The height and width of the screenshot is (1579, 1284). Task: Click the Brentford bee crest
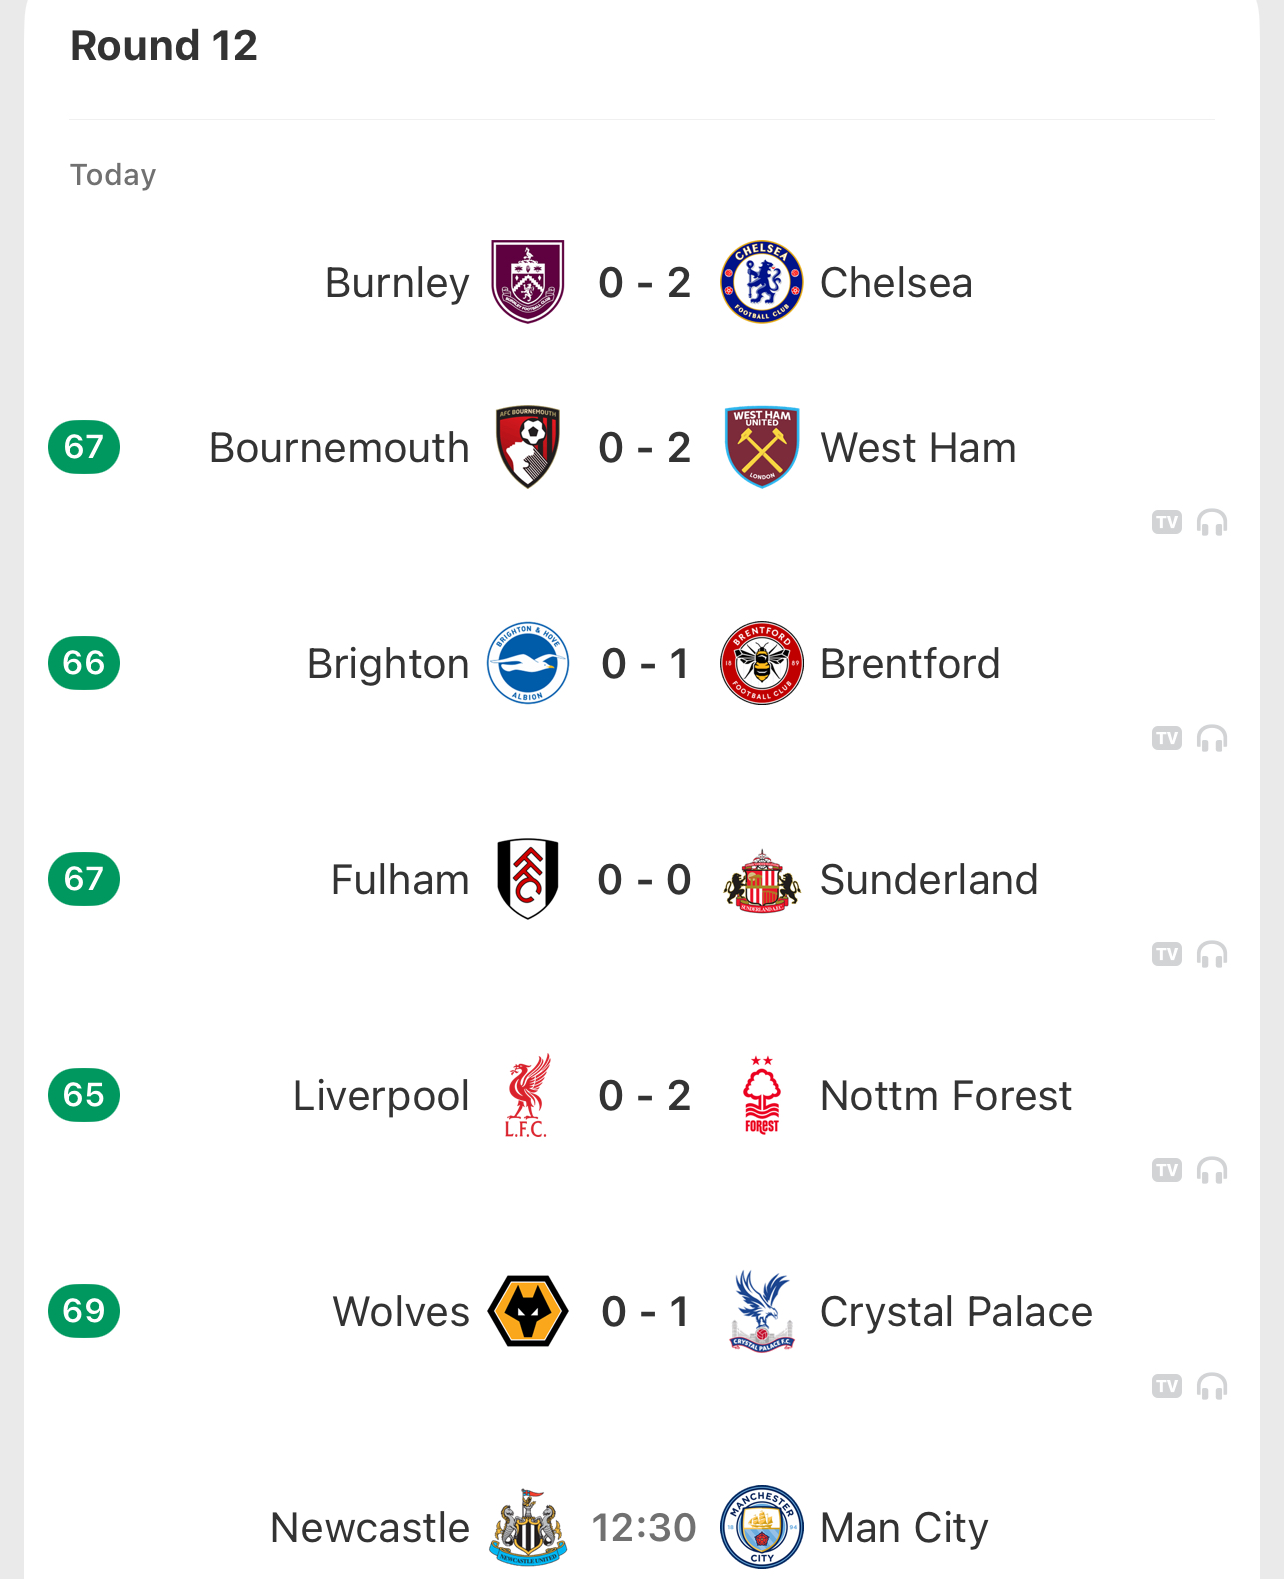tap(762, 663)
